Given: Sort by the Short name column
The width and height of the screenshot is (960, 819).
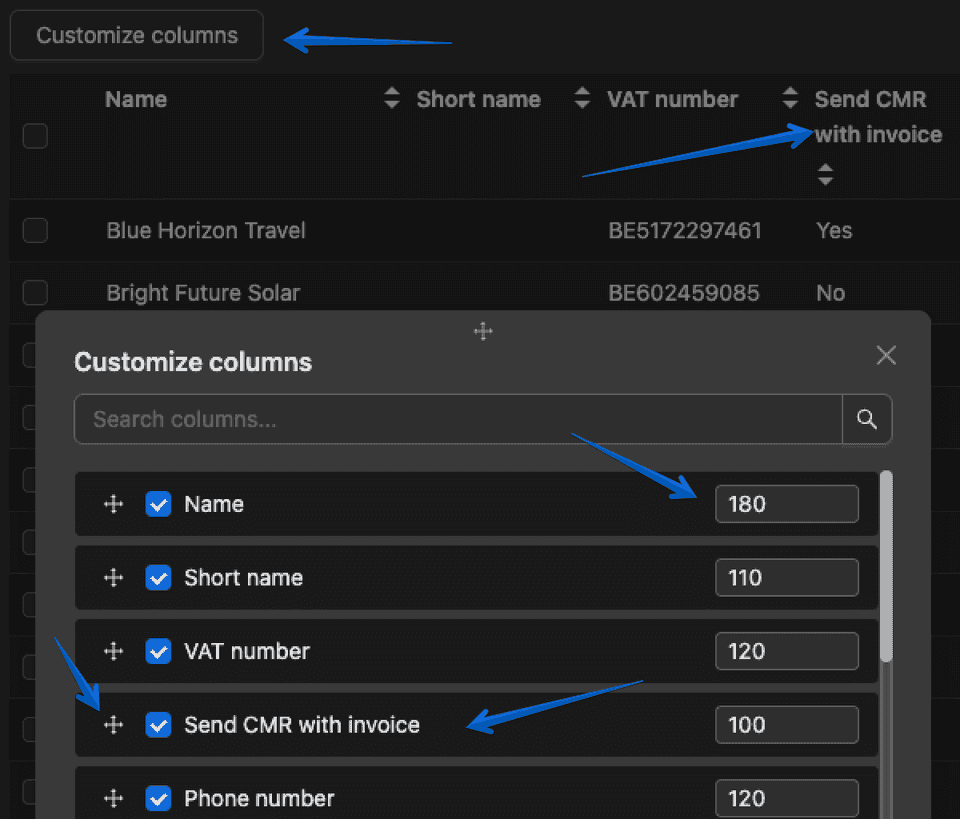Looking at the screenshot, I should point(582,98).
